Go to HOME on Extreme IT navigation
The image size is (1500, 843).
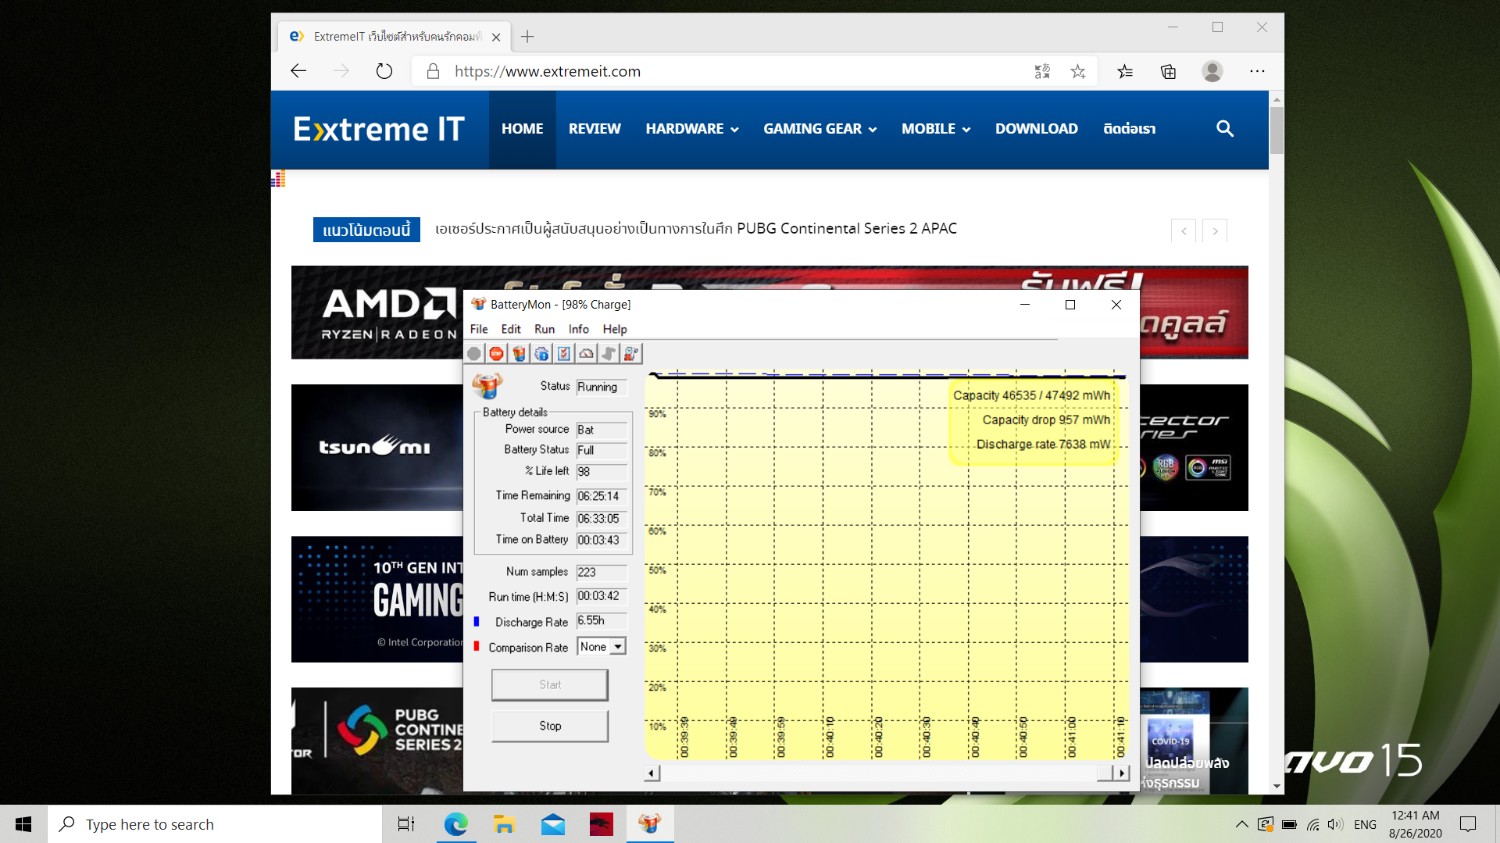click(x=522, y=129)
